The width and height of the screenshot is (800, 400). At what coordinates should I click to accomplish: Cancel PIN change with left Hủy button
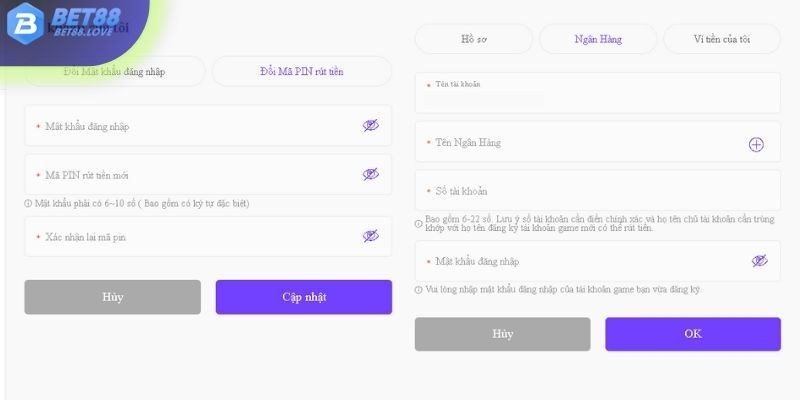[x=113, y=297]
